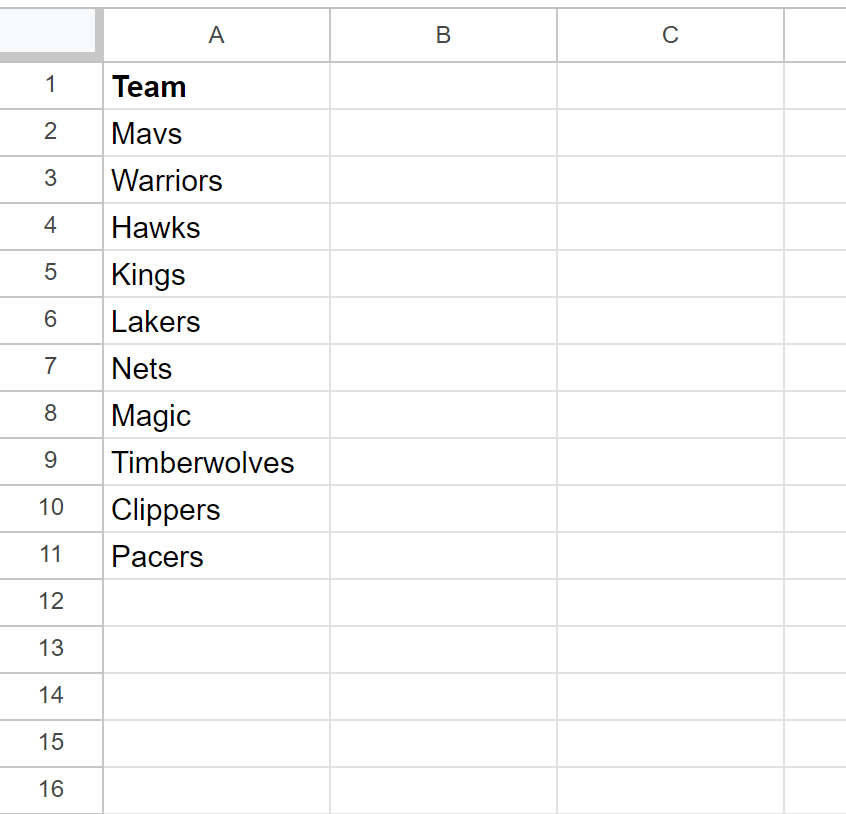Select the cell containing Magic
This screenshot has width=846, height=814.
pos(216,414)
